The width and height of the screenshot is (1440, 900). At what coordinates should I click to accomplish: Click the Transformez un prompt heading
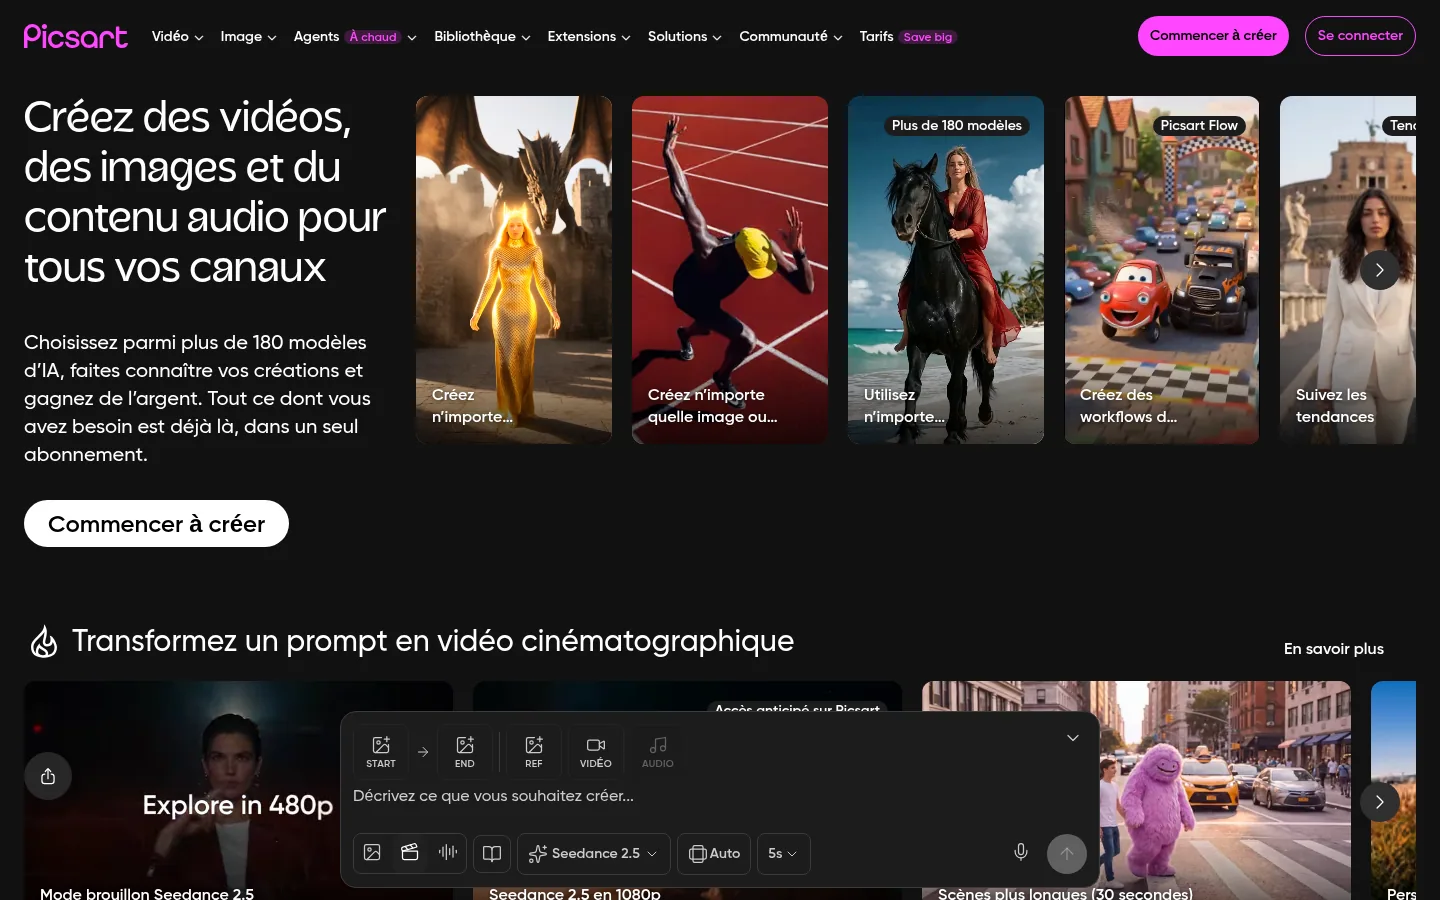(x=433, y=641)
